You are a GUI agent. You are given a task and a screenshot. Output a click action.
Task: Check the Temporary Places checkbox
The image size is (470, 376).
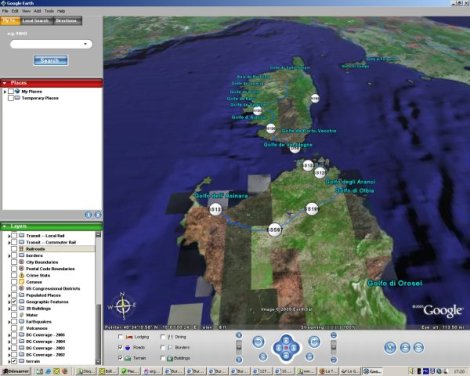click(x=11, y=98)
